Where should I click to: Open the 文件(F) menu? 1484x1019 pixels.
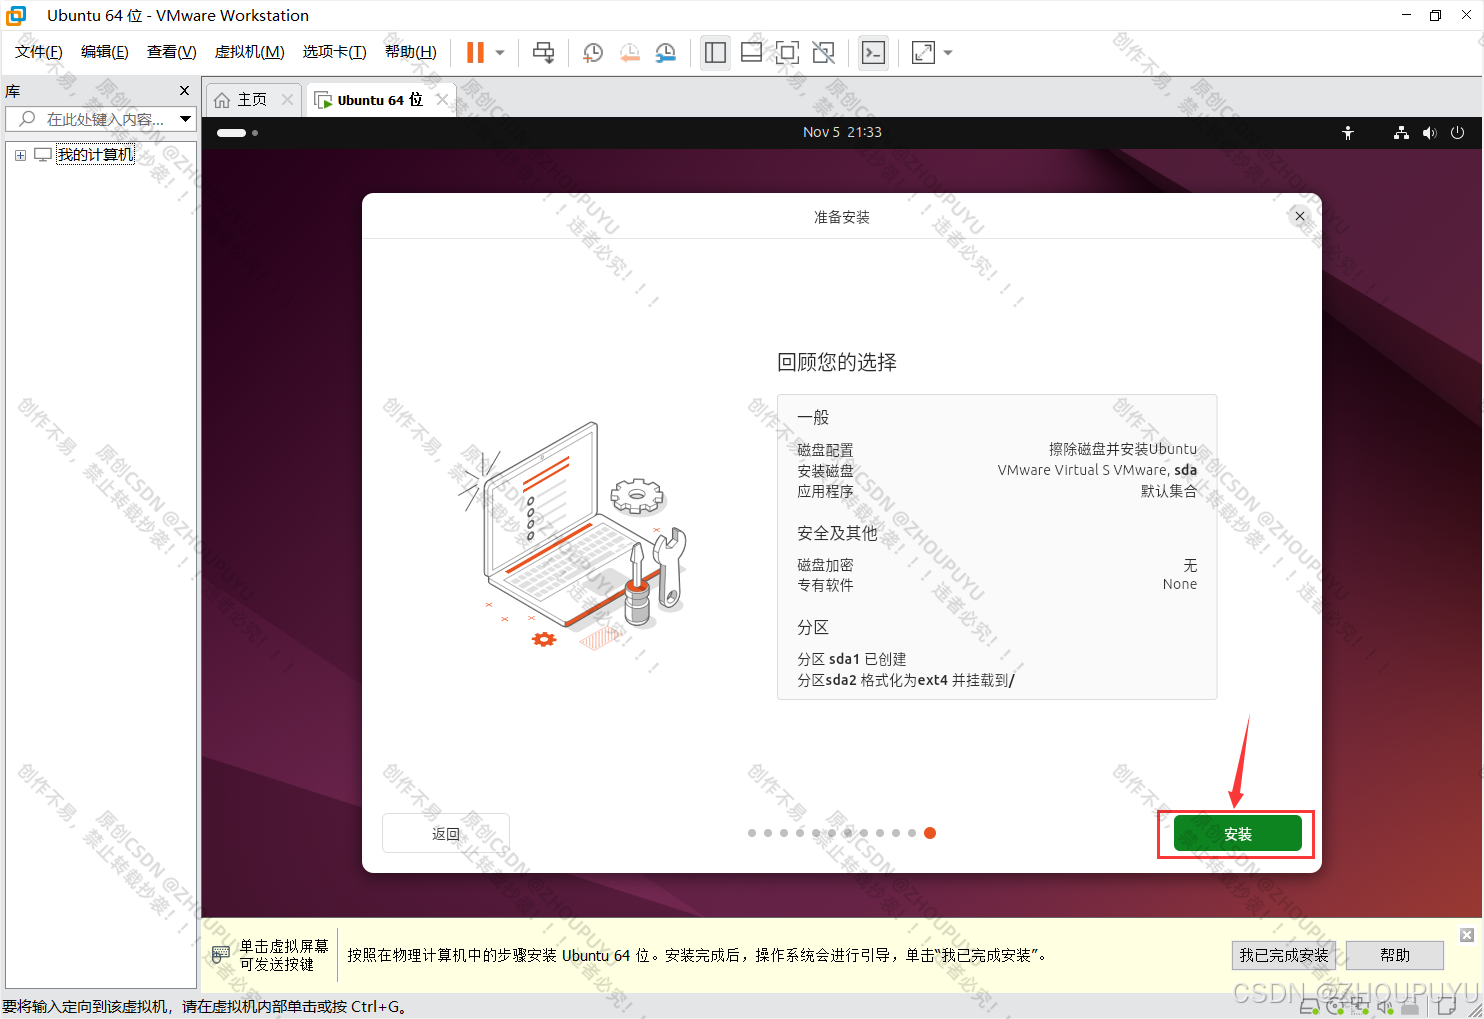tap(39, 52)
